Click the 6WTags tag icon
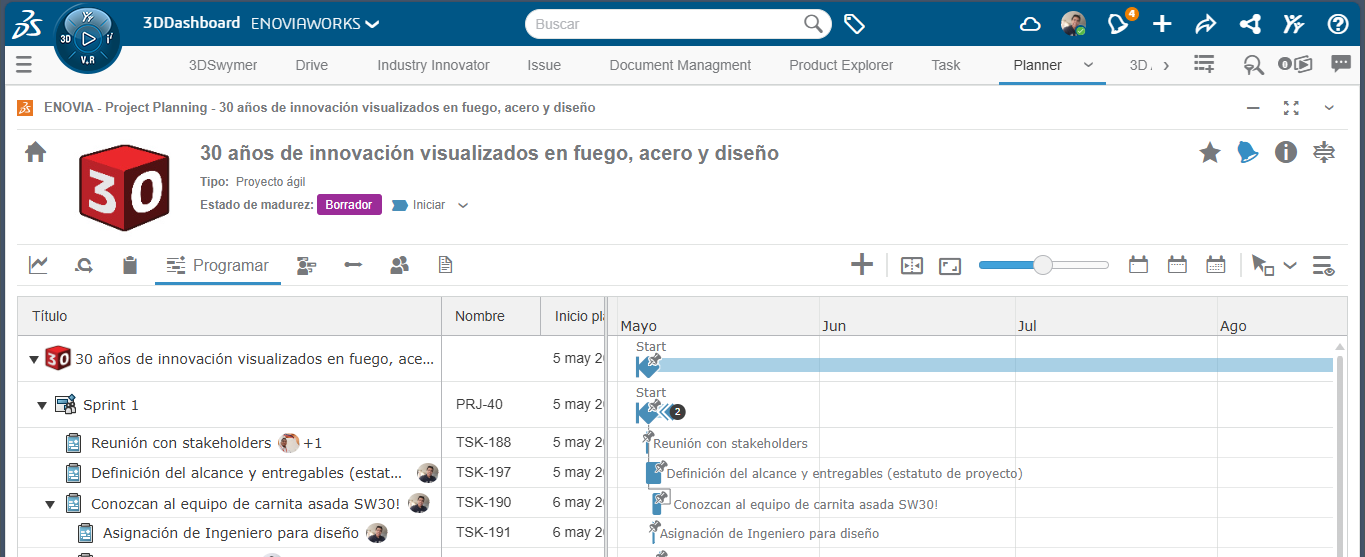This screenshot has width=1365, height=557. [854, 24]
